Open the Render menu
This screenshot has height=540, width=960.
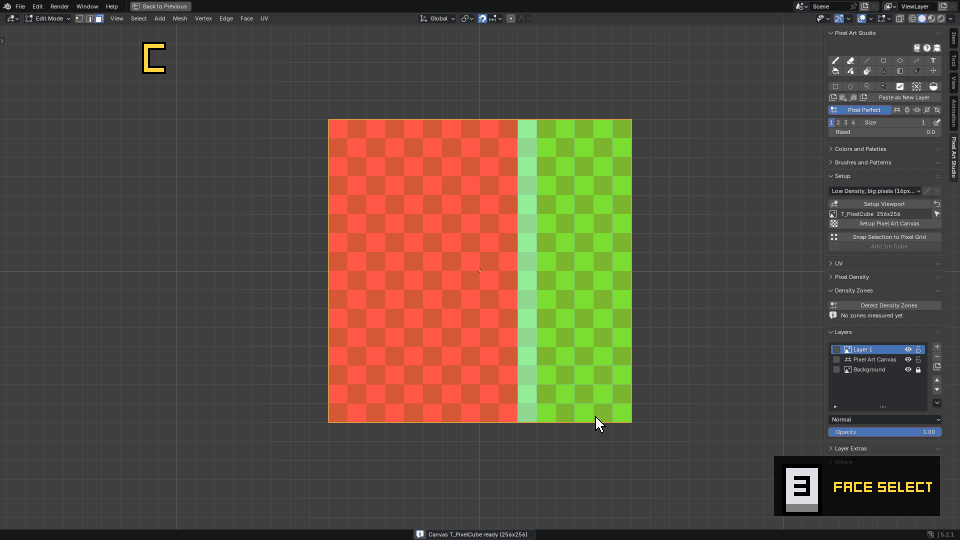[59, 6]
